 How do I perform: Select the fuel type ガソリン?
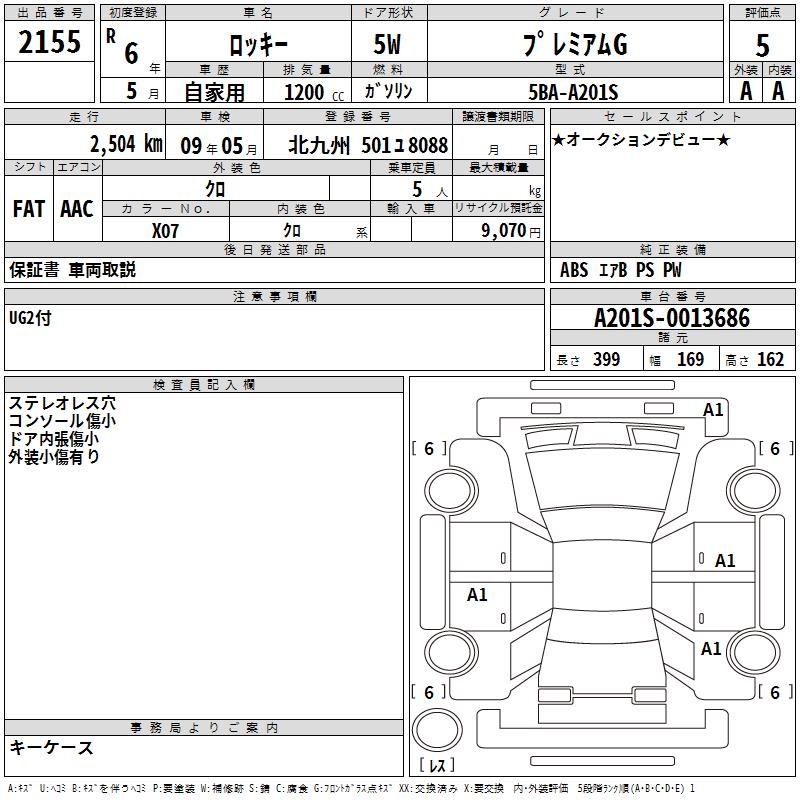tap(388, 91)
